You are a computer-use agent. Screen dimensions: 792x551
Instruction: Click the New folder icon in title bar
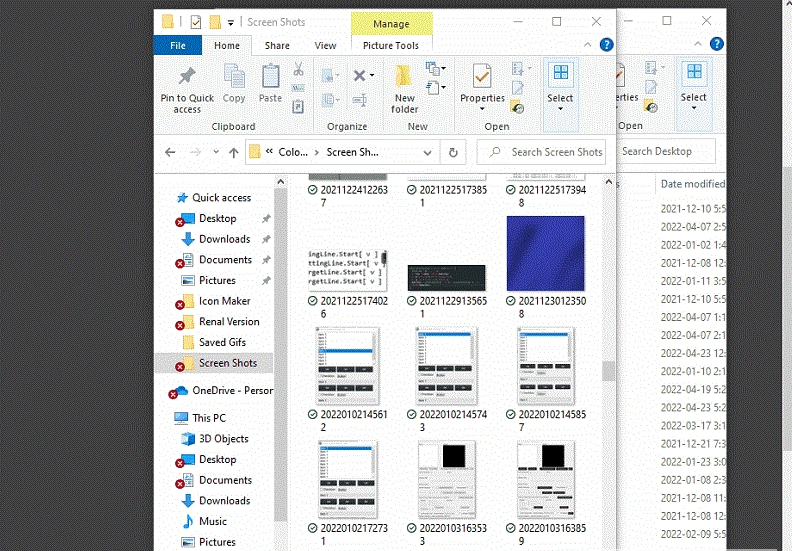click(215, 22)
